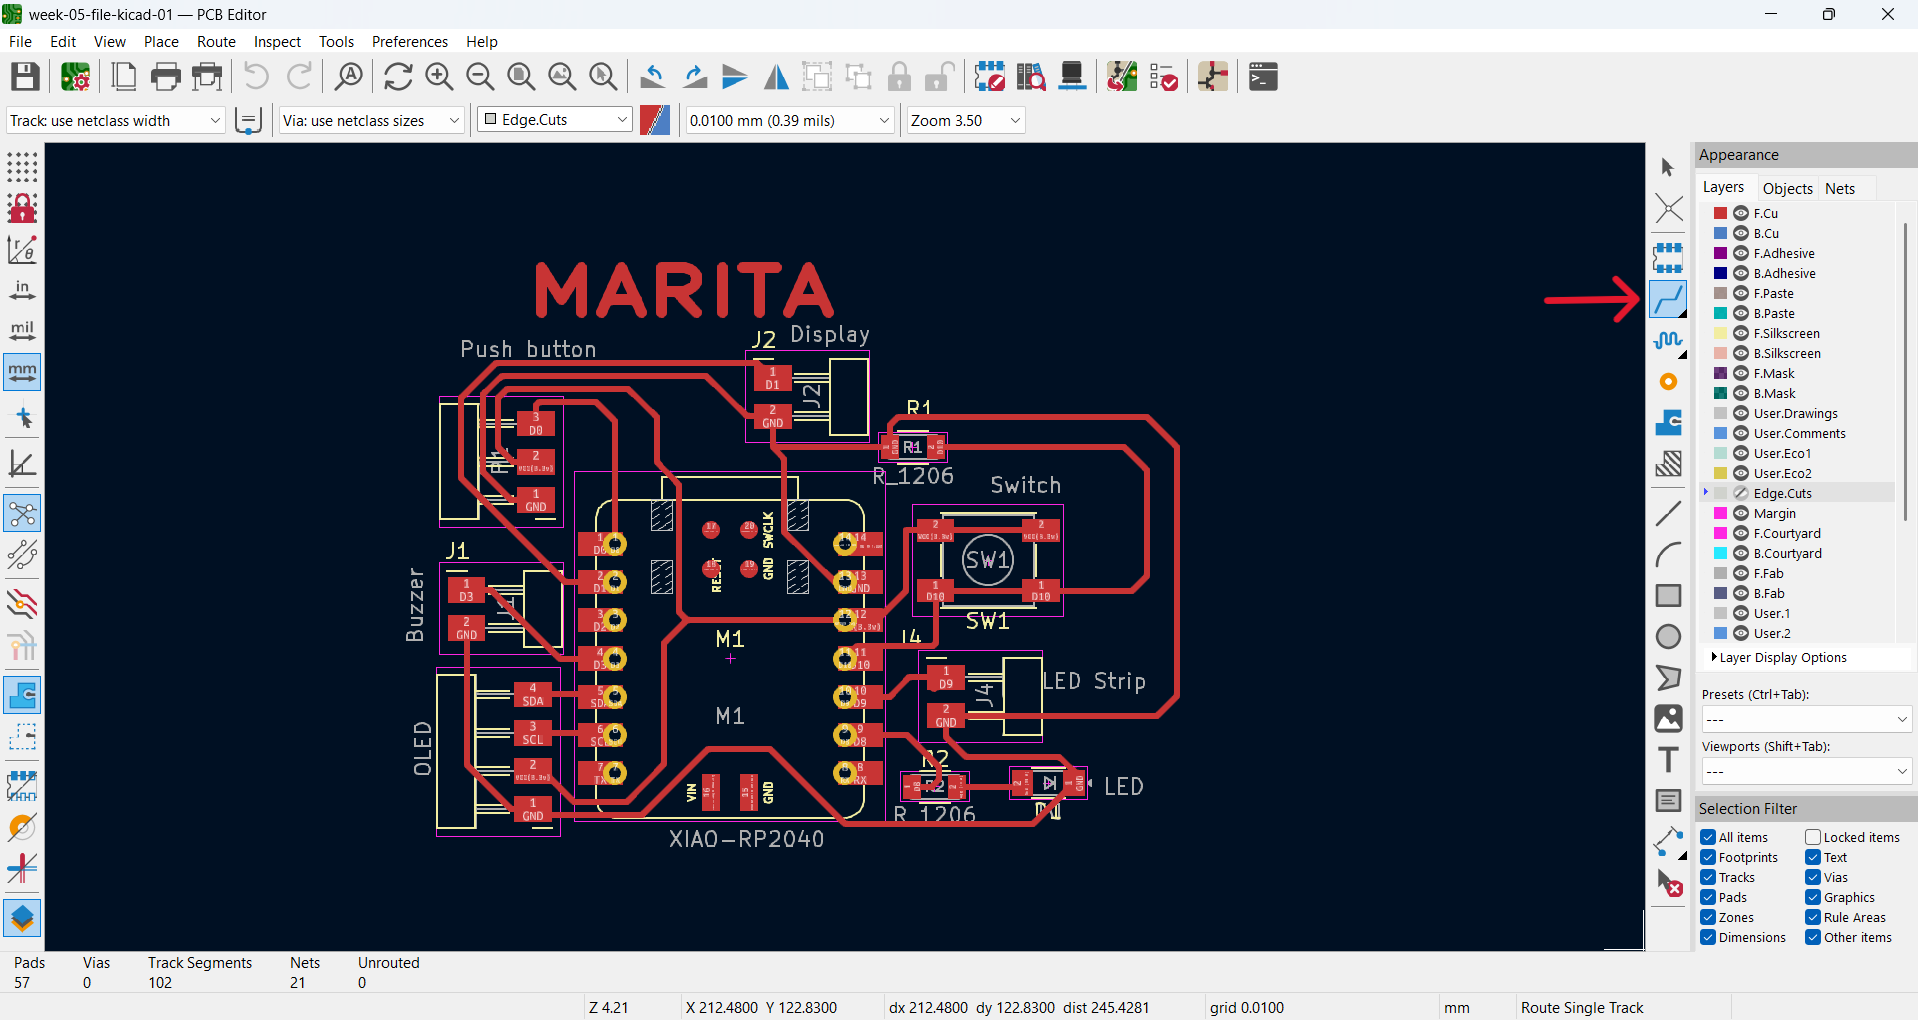Click the Save board icon
1918x1020 pixels.
click(25, 77)
